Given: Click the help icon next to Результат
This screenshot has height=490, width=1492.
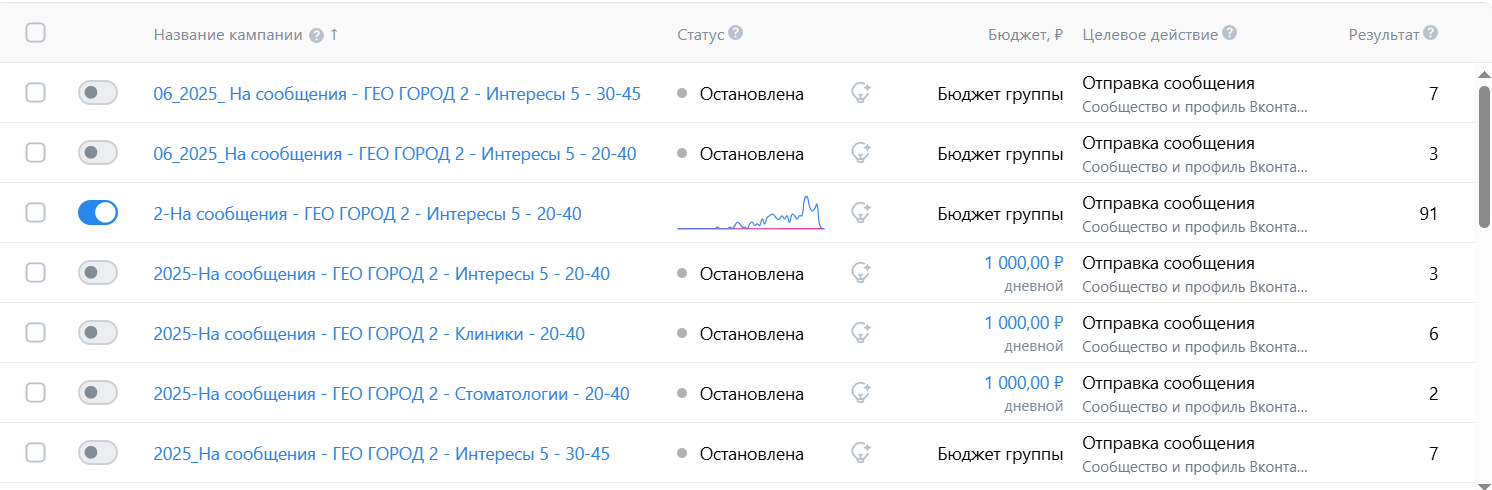Looking at the screenshot, I should pyautogui.click(x=1431, y=33).
